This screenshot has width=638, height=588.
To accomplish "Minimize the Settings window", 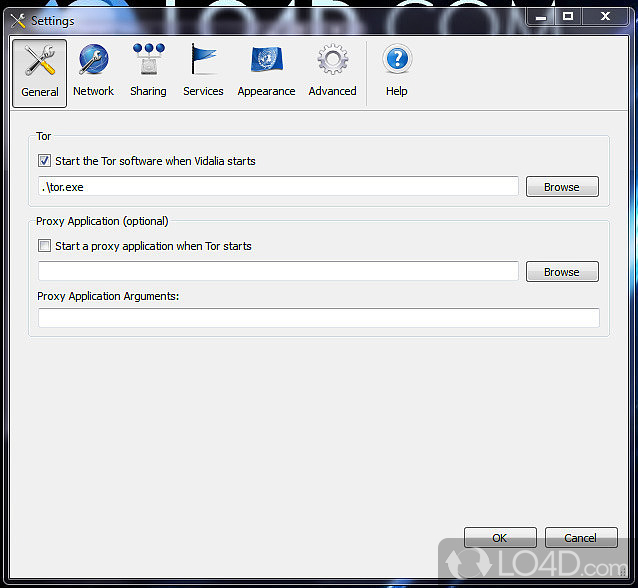I will [x=541, y=17].
